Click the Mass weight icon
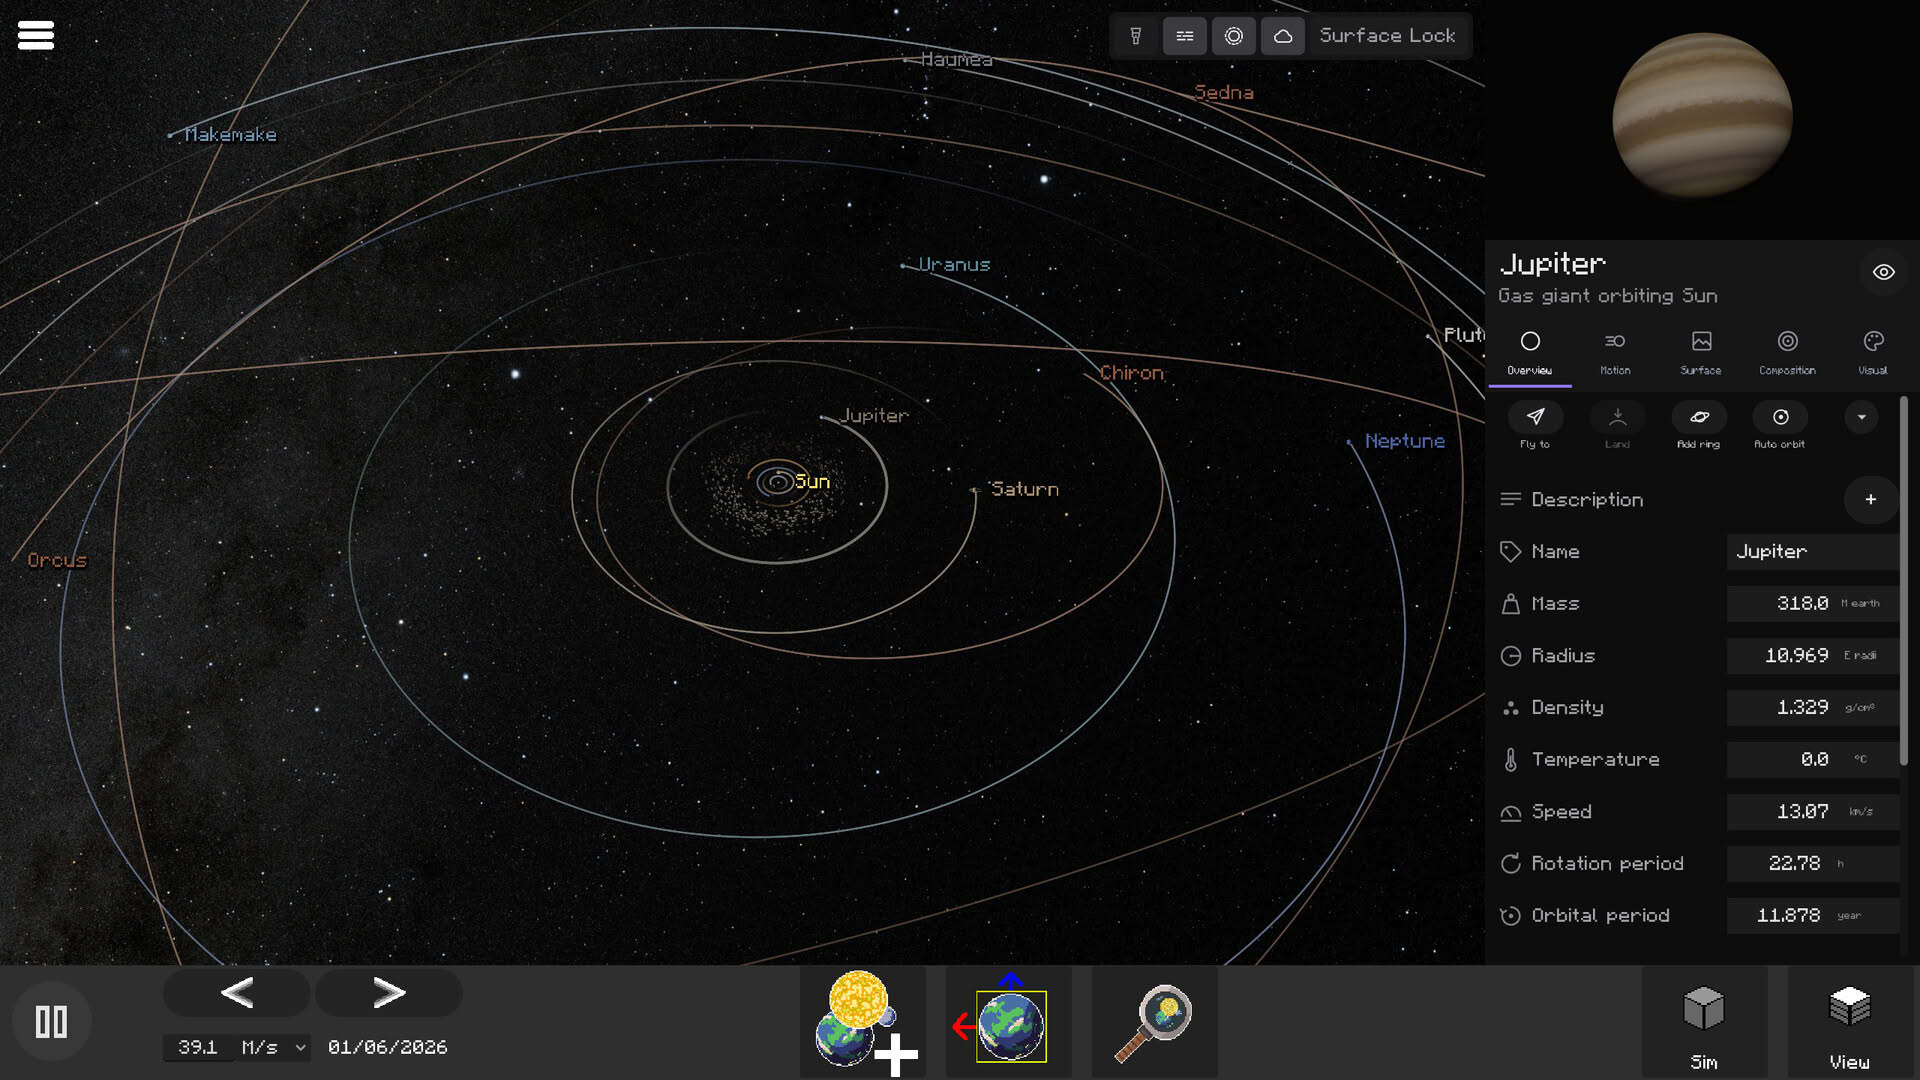The height and width of the screenshot is (1080, 1920). coord(1510,604)
